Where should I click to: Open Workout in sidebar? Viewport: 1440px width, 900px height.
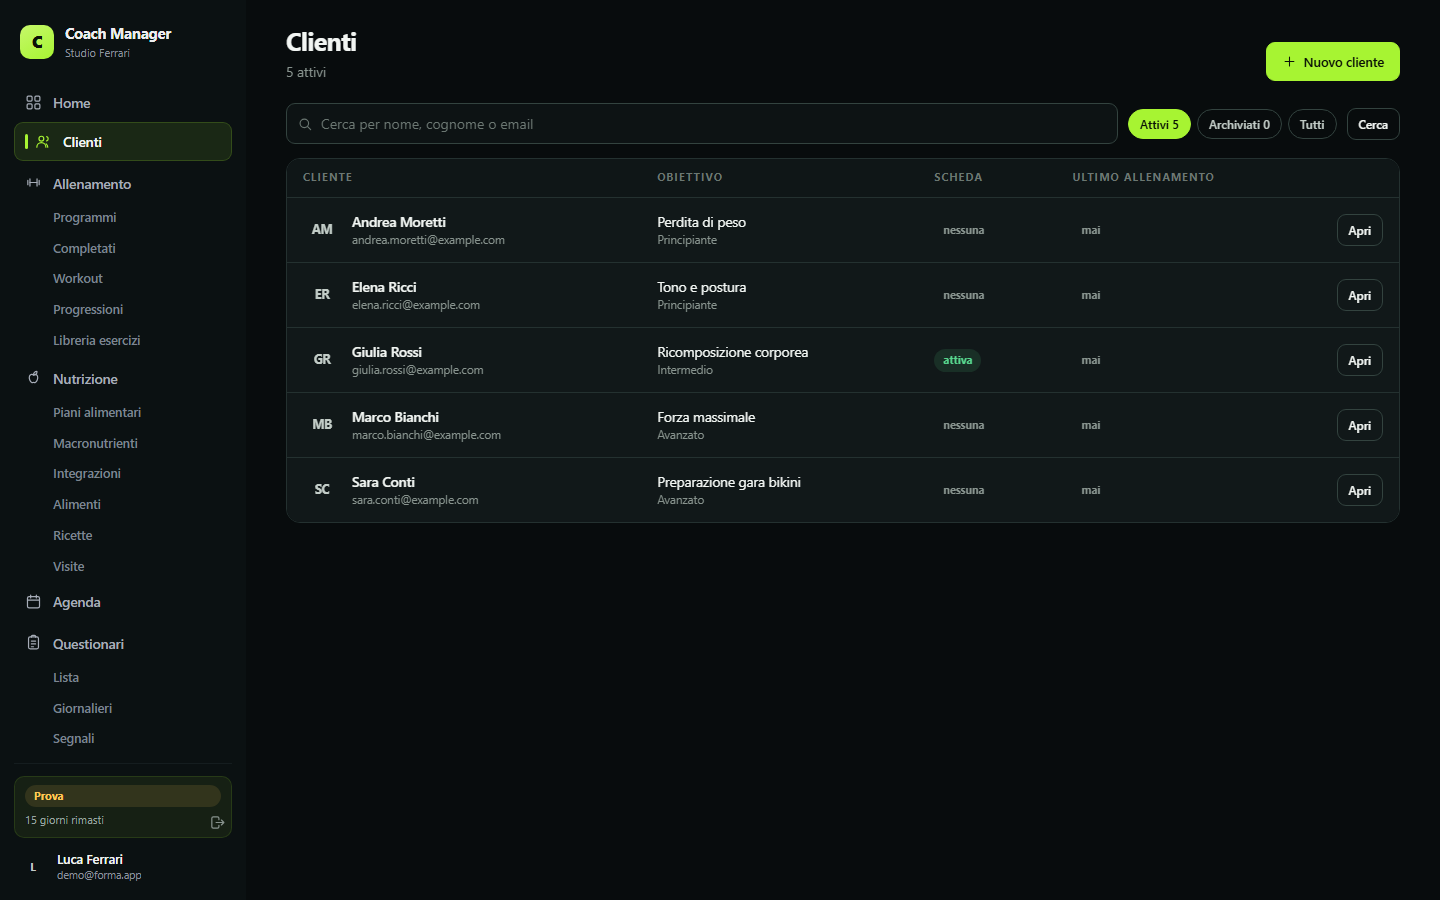[x=78, y=278]
